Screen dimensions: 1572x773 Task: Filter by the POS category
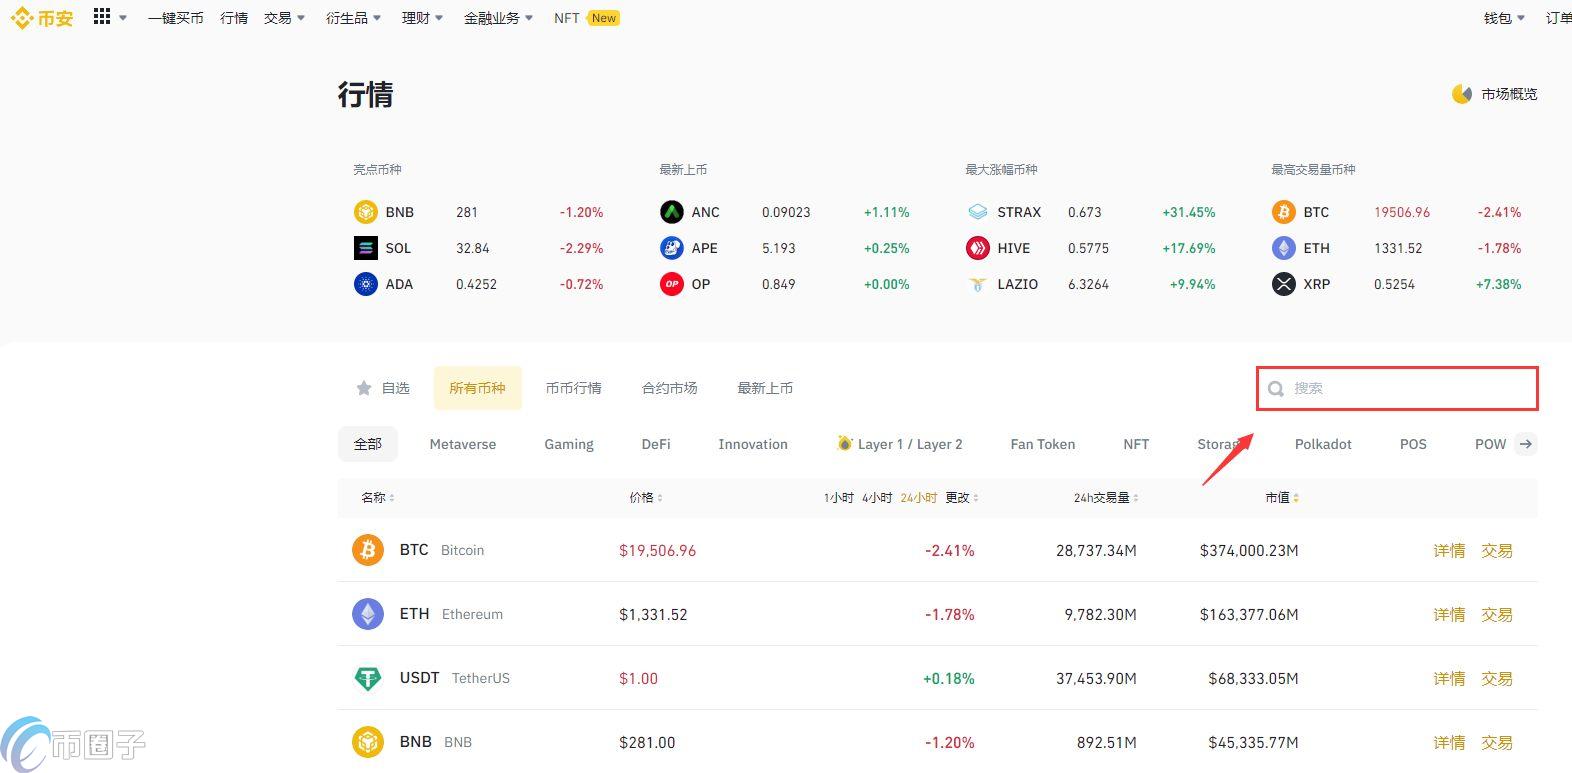pos(1413,444)
